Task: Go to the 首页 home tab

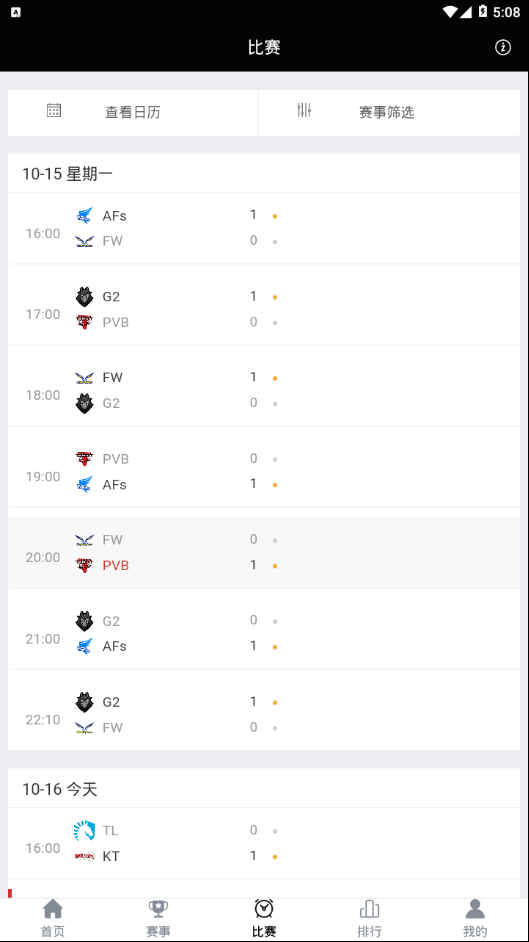Action: click(x=53, y=919)
